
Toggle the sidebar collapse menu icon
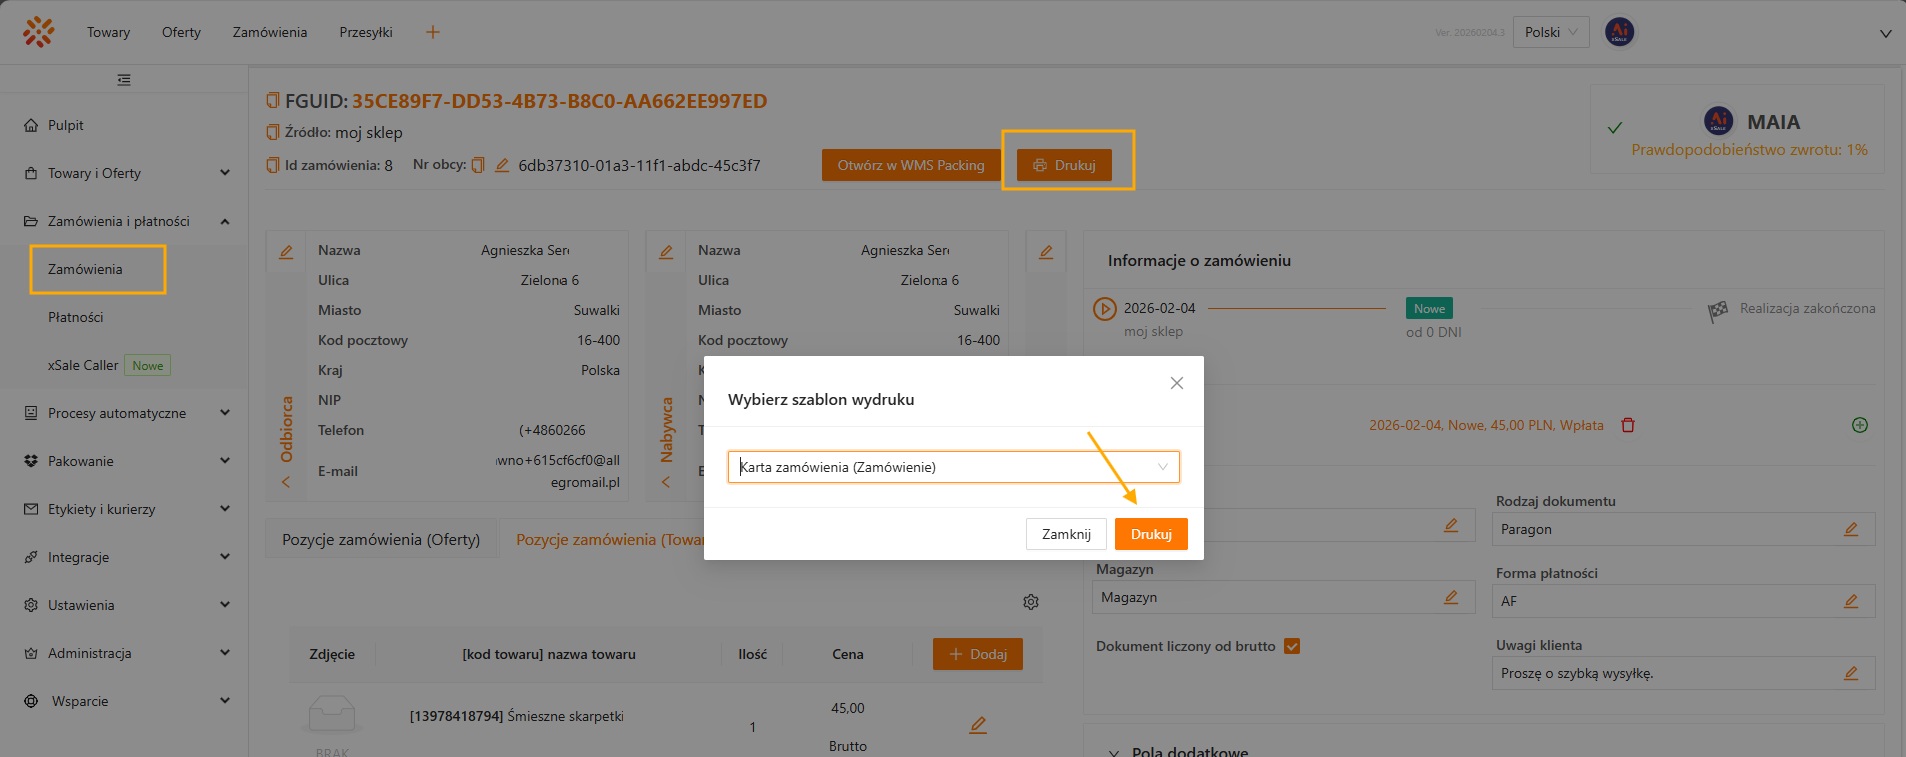tap(124, 80)
